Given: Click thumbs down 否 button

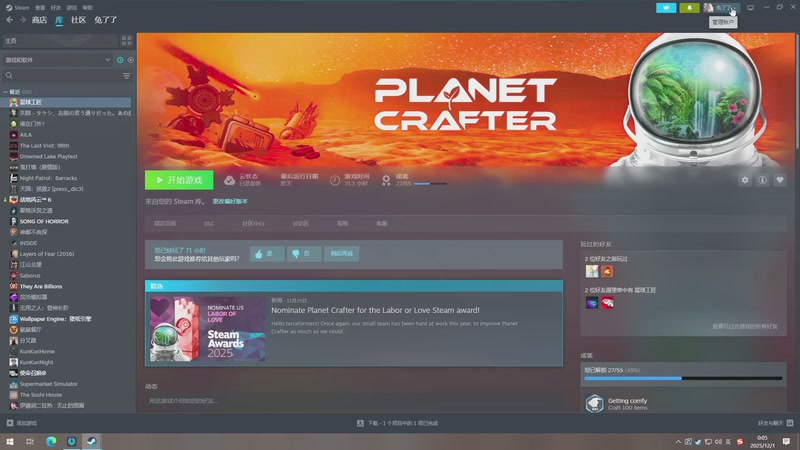Looking at the screenshot, I should 304,254.
